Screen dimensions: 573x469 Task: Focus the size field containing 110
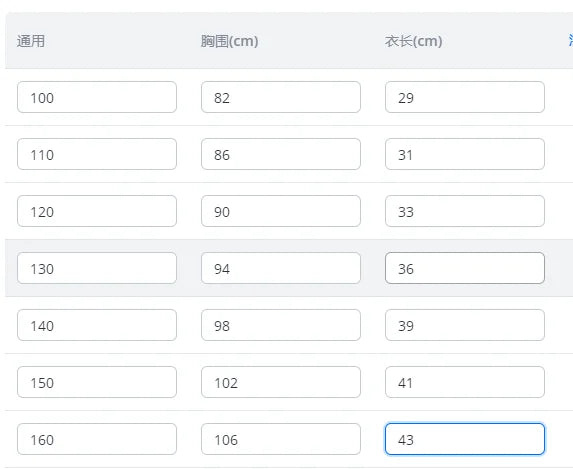coord(97,154)
